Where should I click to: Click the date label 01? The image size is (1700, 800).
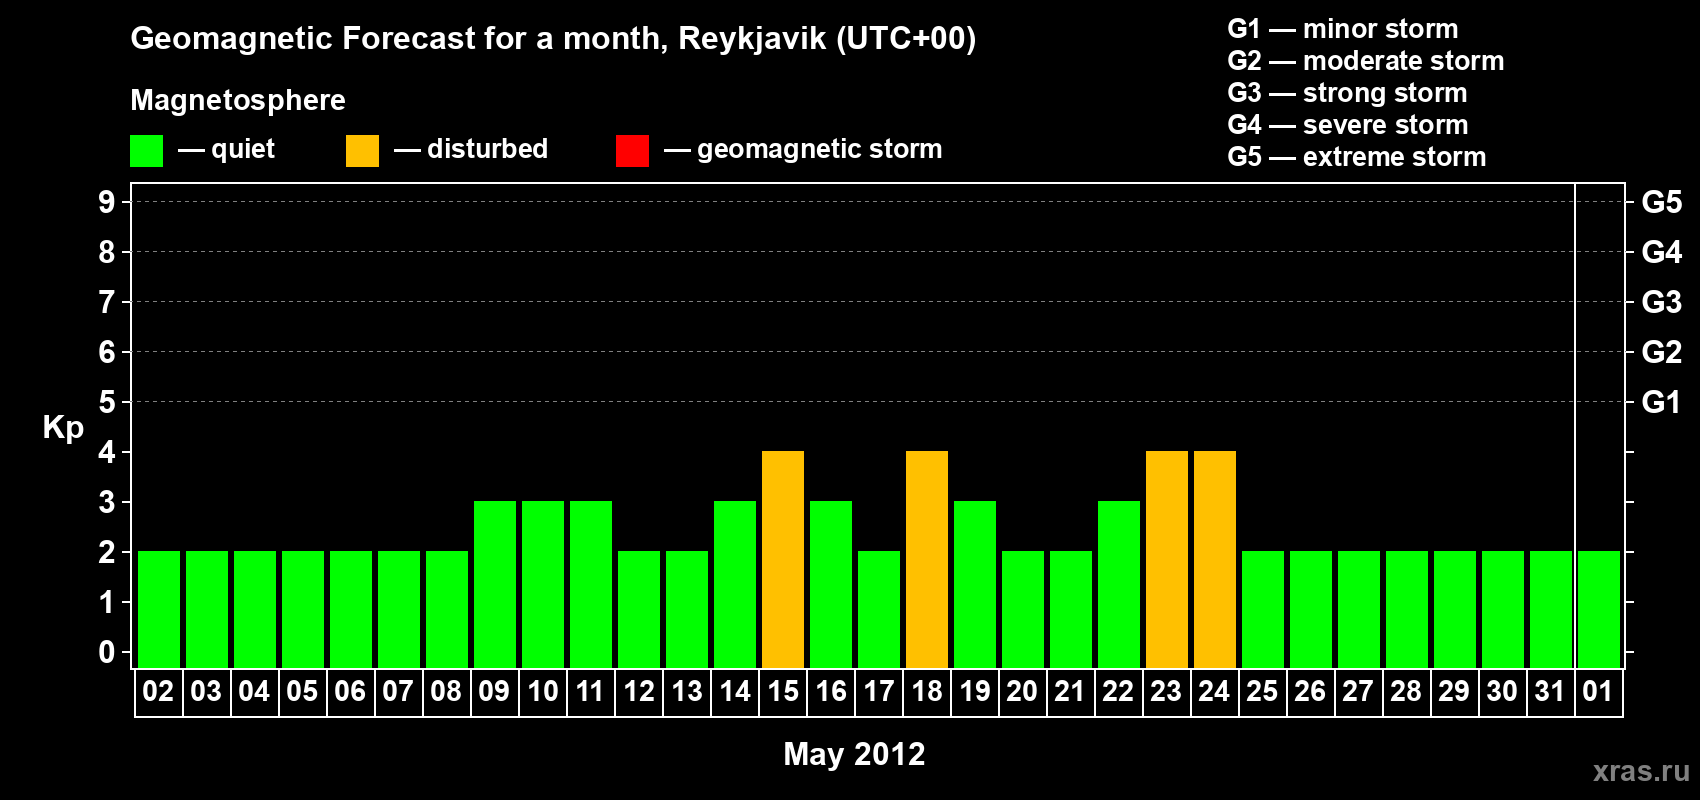coord(1598,691)
